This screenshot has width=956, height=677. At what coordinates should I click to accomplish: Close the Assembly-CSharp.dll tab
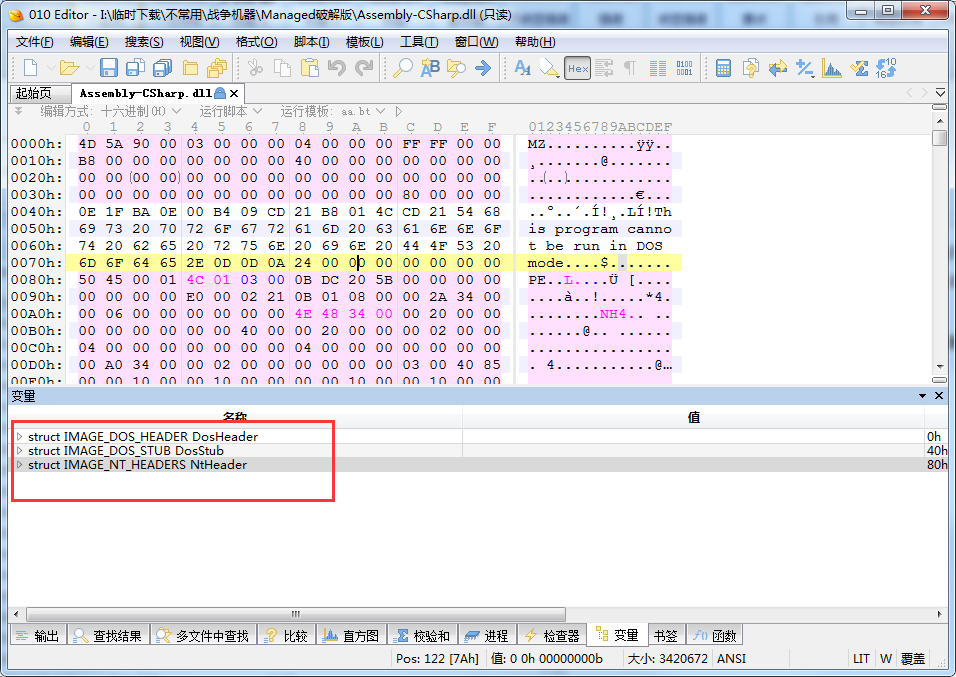234,93
